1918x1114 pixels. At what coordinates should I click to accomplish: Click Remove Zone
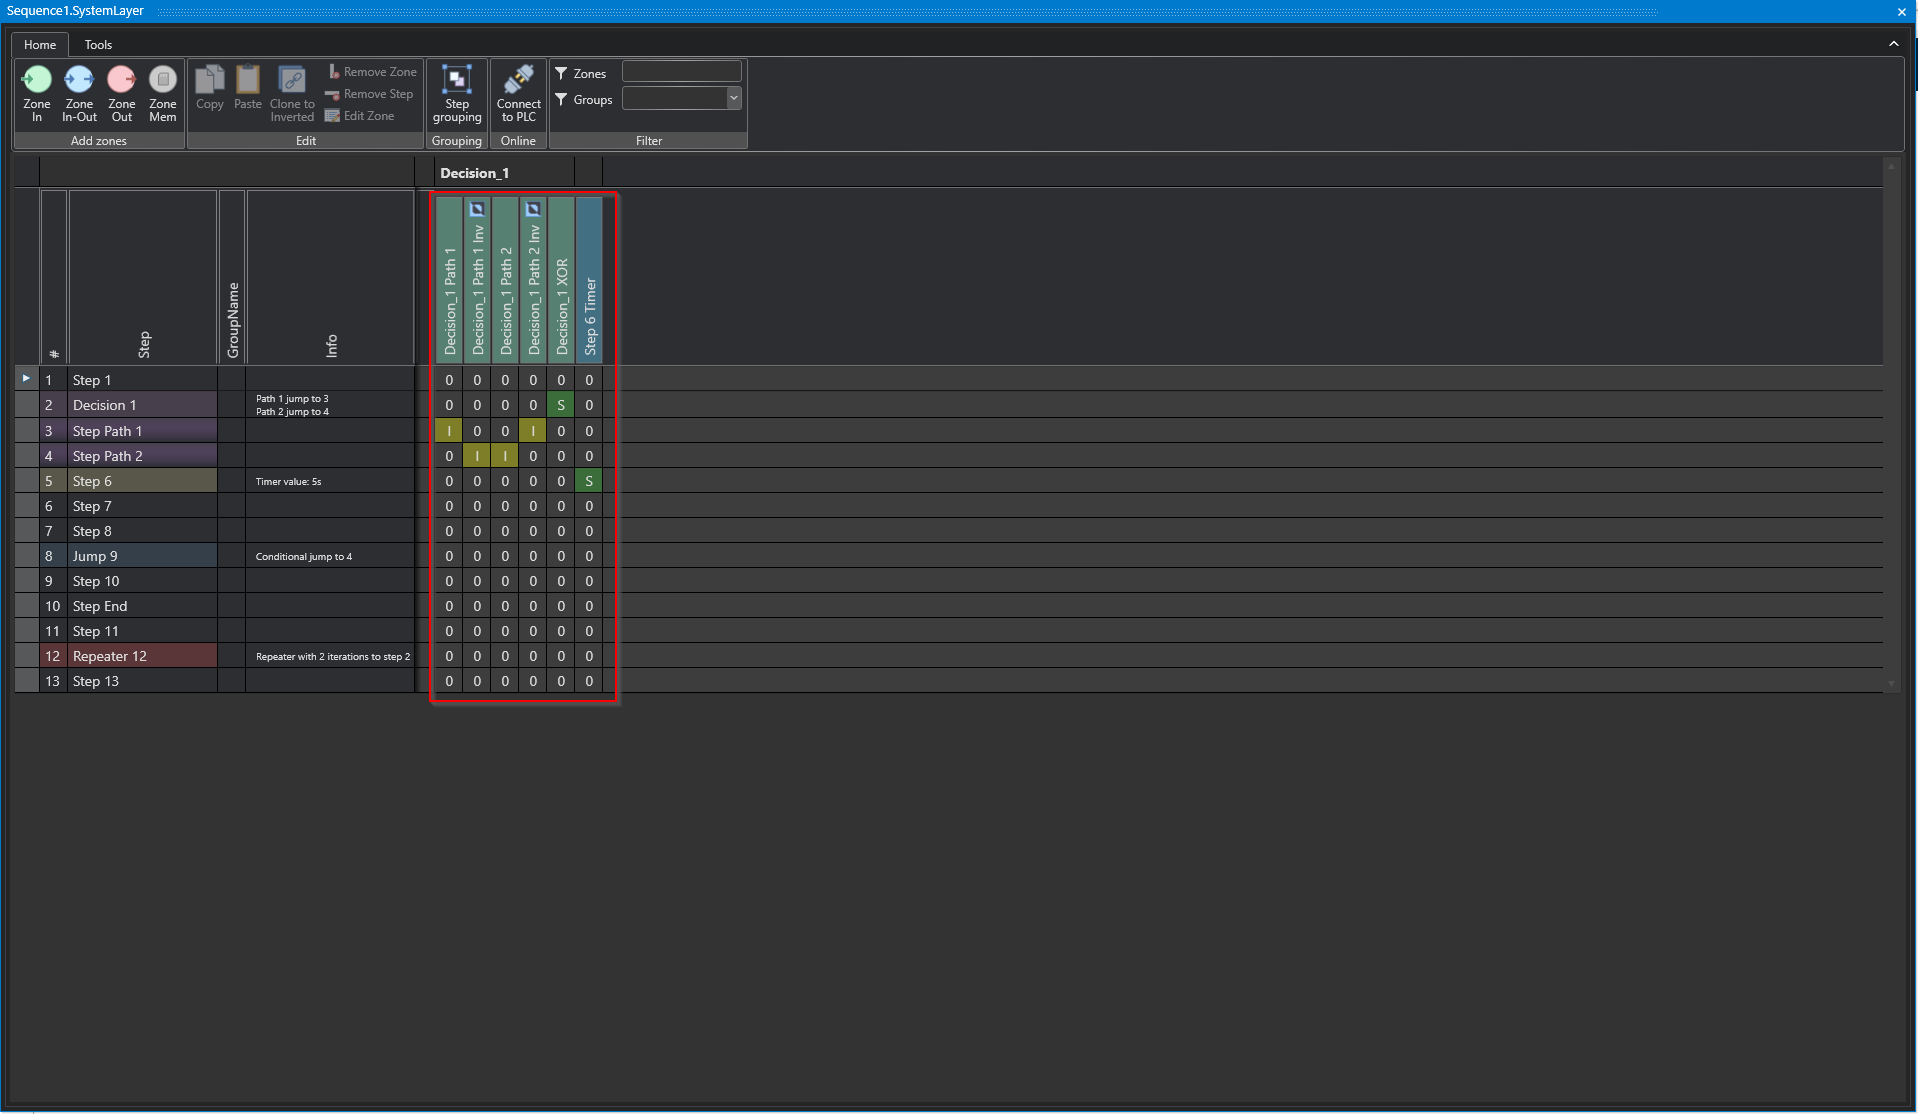coord(372,72)
